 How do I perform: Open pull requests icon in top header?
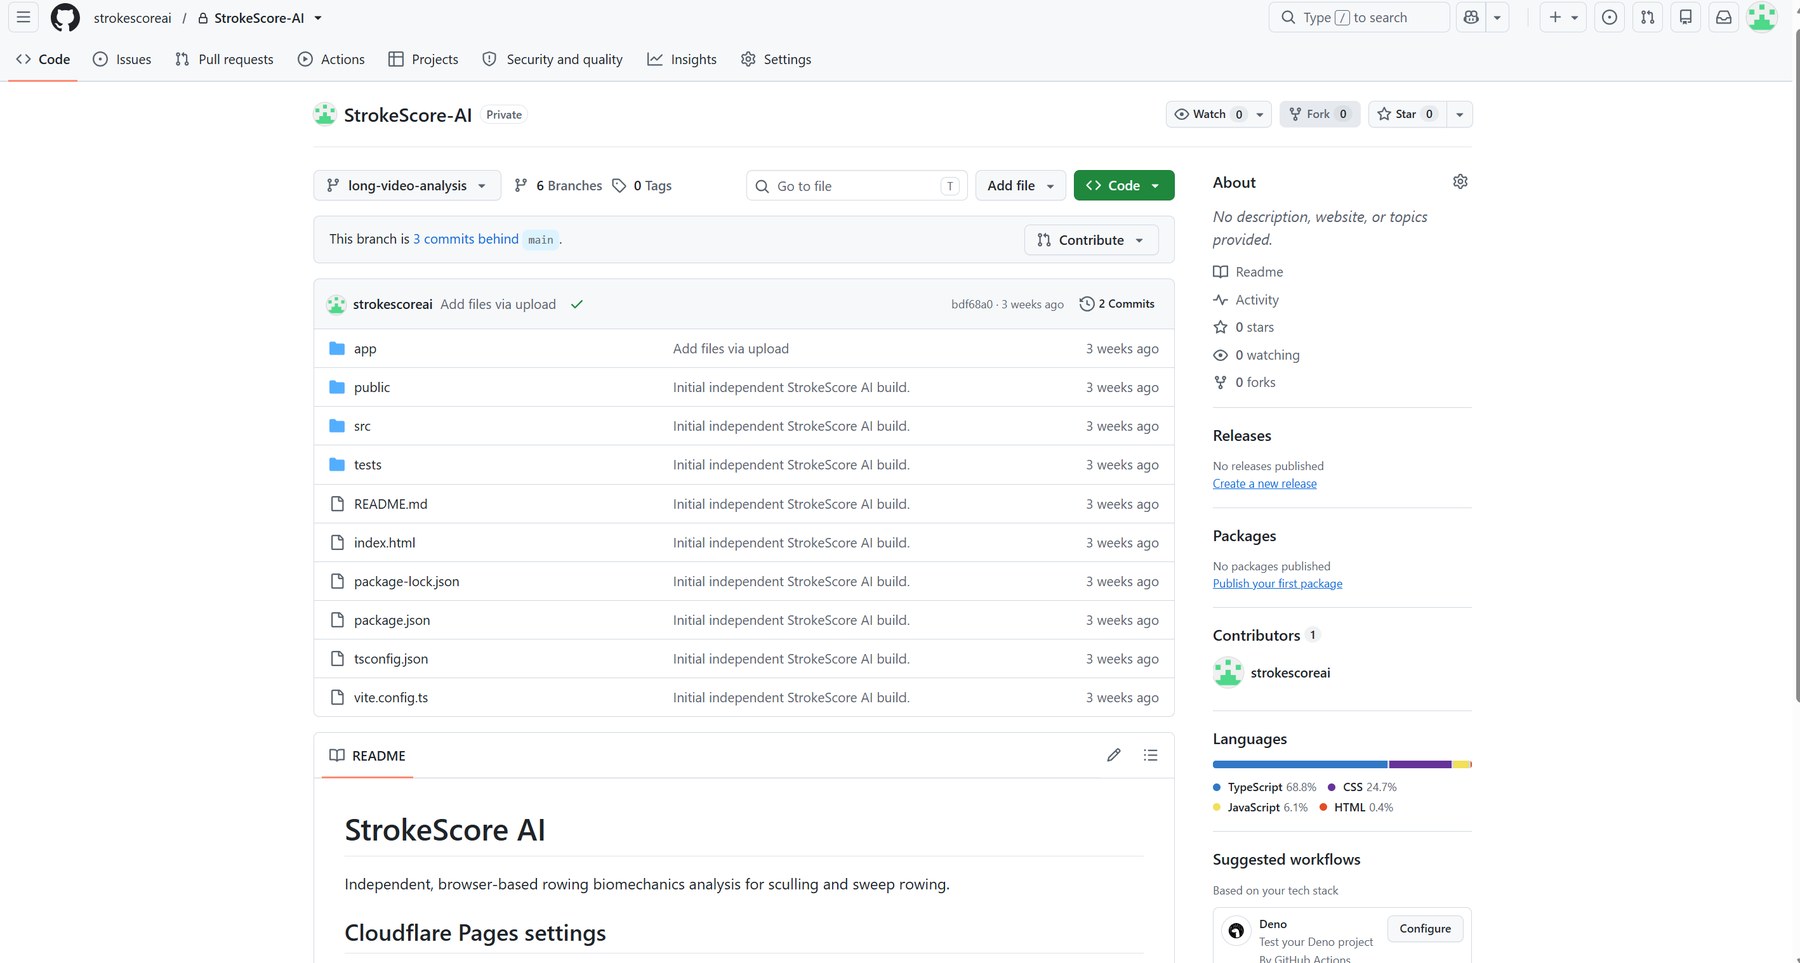coord(1648,17)
